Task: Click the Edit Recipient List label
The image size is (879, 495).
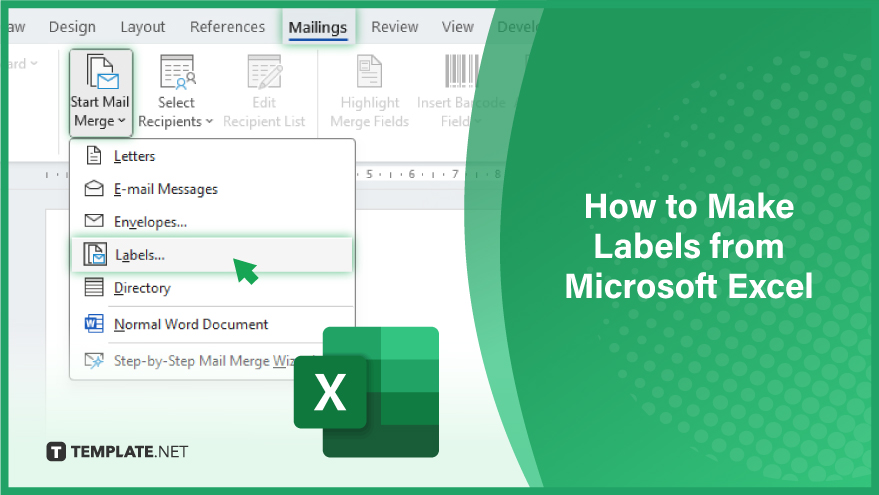Action: (x=264, y=112)
